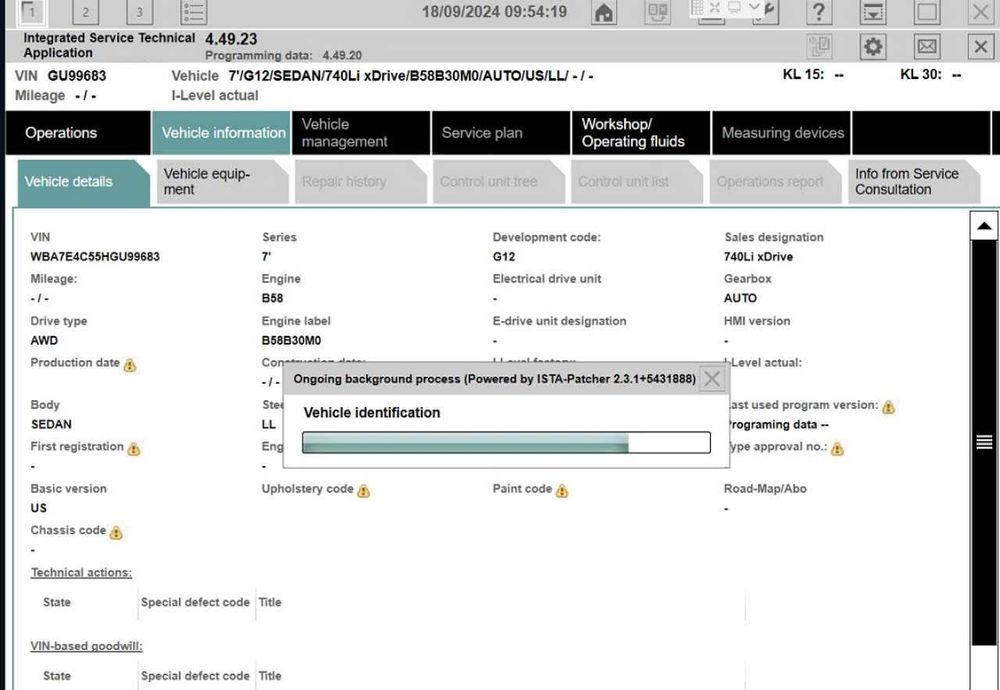The image size is (1000, 690).
Task: Click warning icon next to Production date
Action: [130, 365]
